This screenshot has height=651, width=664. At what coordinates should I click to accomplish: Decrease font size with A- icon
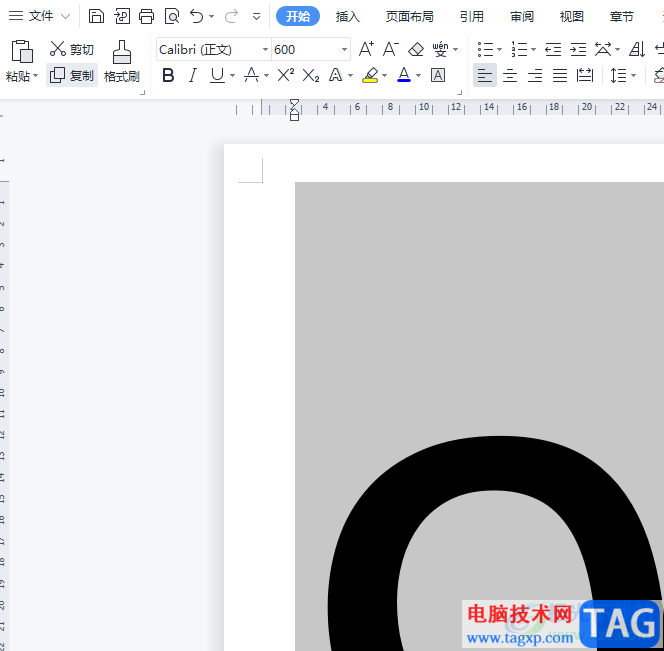pos(391,49)
